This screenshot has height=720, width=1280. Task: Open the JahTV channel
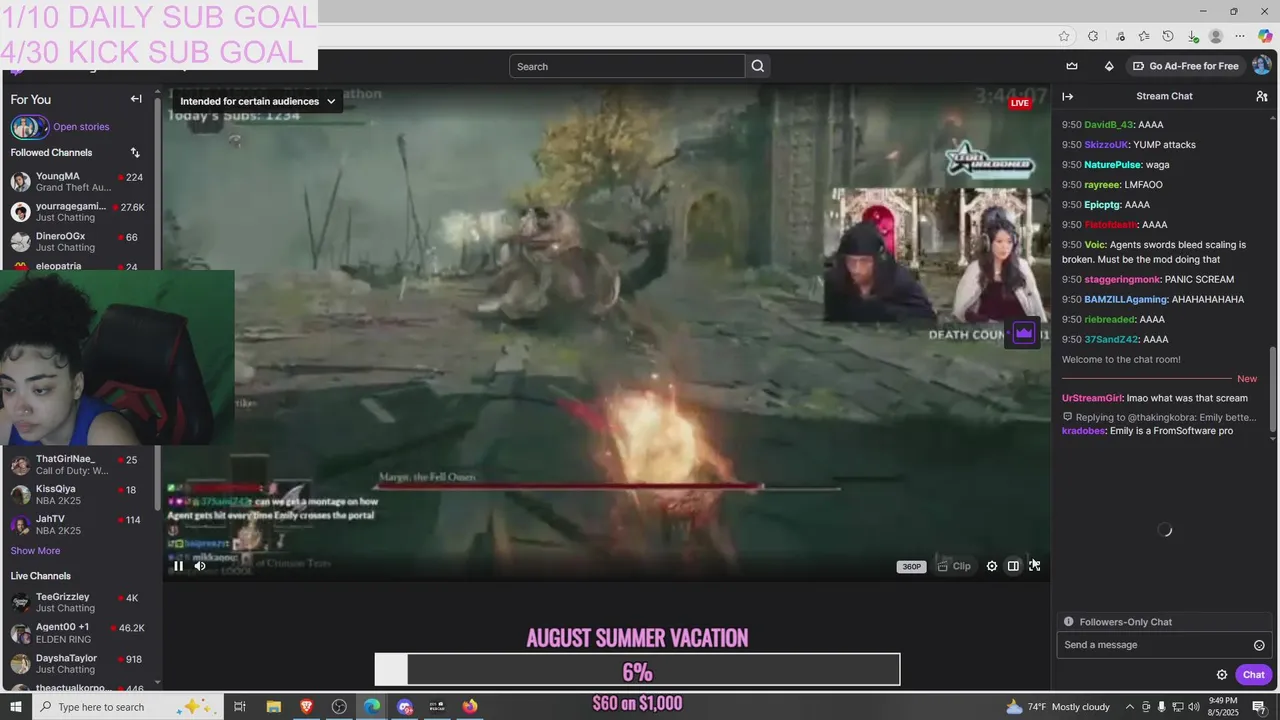(77, 524)
